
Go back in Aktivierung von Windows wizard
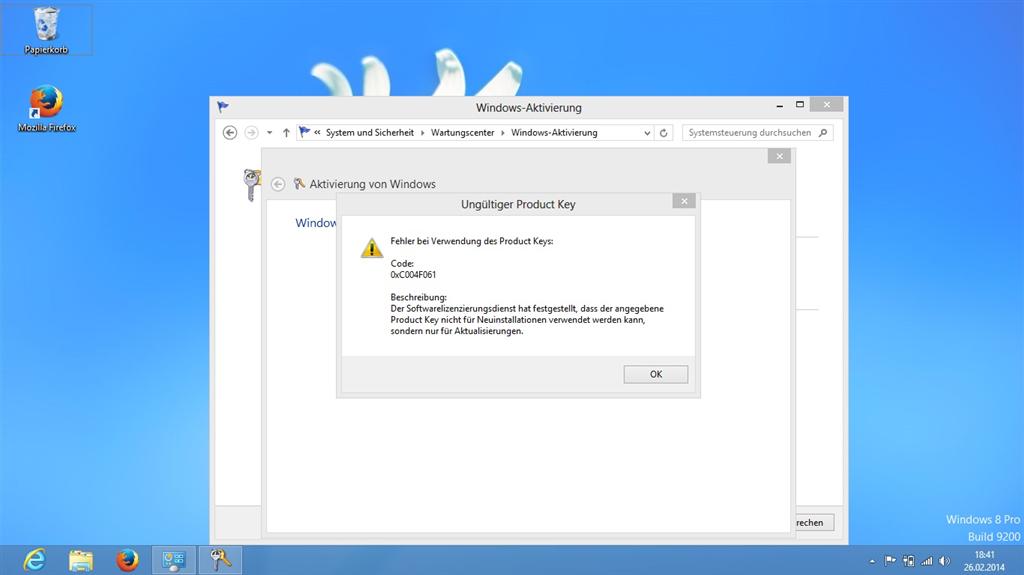point(278,184)
